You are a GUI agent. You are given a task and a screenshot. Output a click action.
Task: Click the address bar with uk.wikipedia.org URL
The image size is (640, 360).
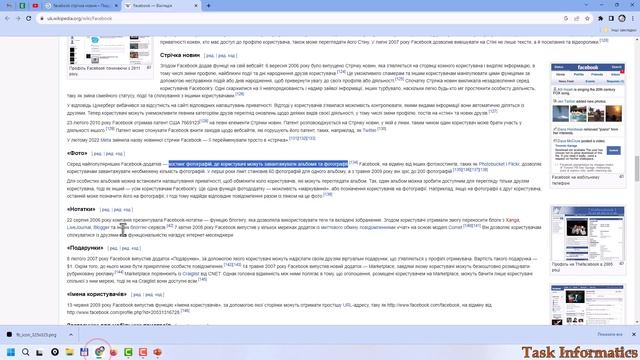tap(302, 18)
